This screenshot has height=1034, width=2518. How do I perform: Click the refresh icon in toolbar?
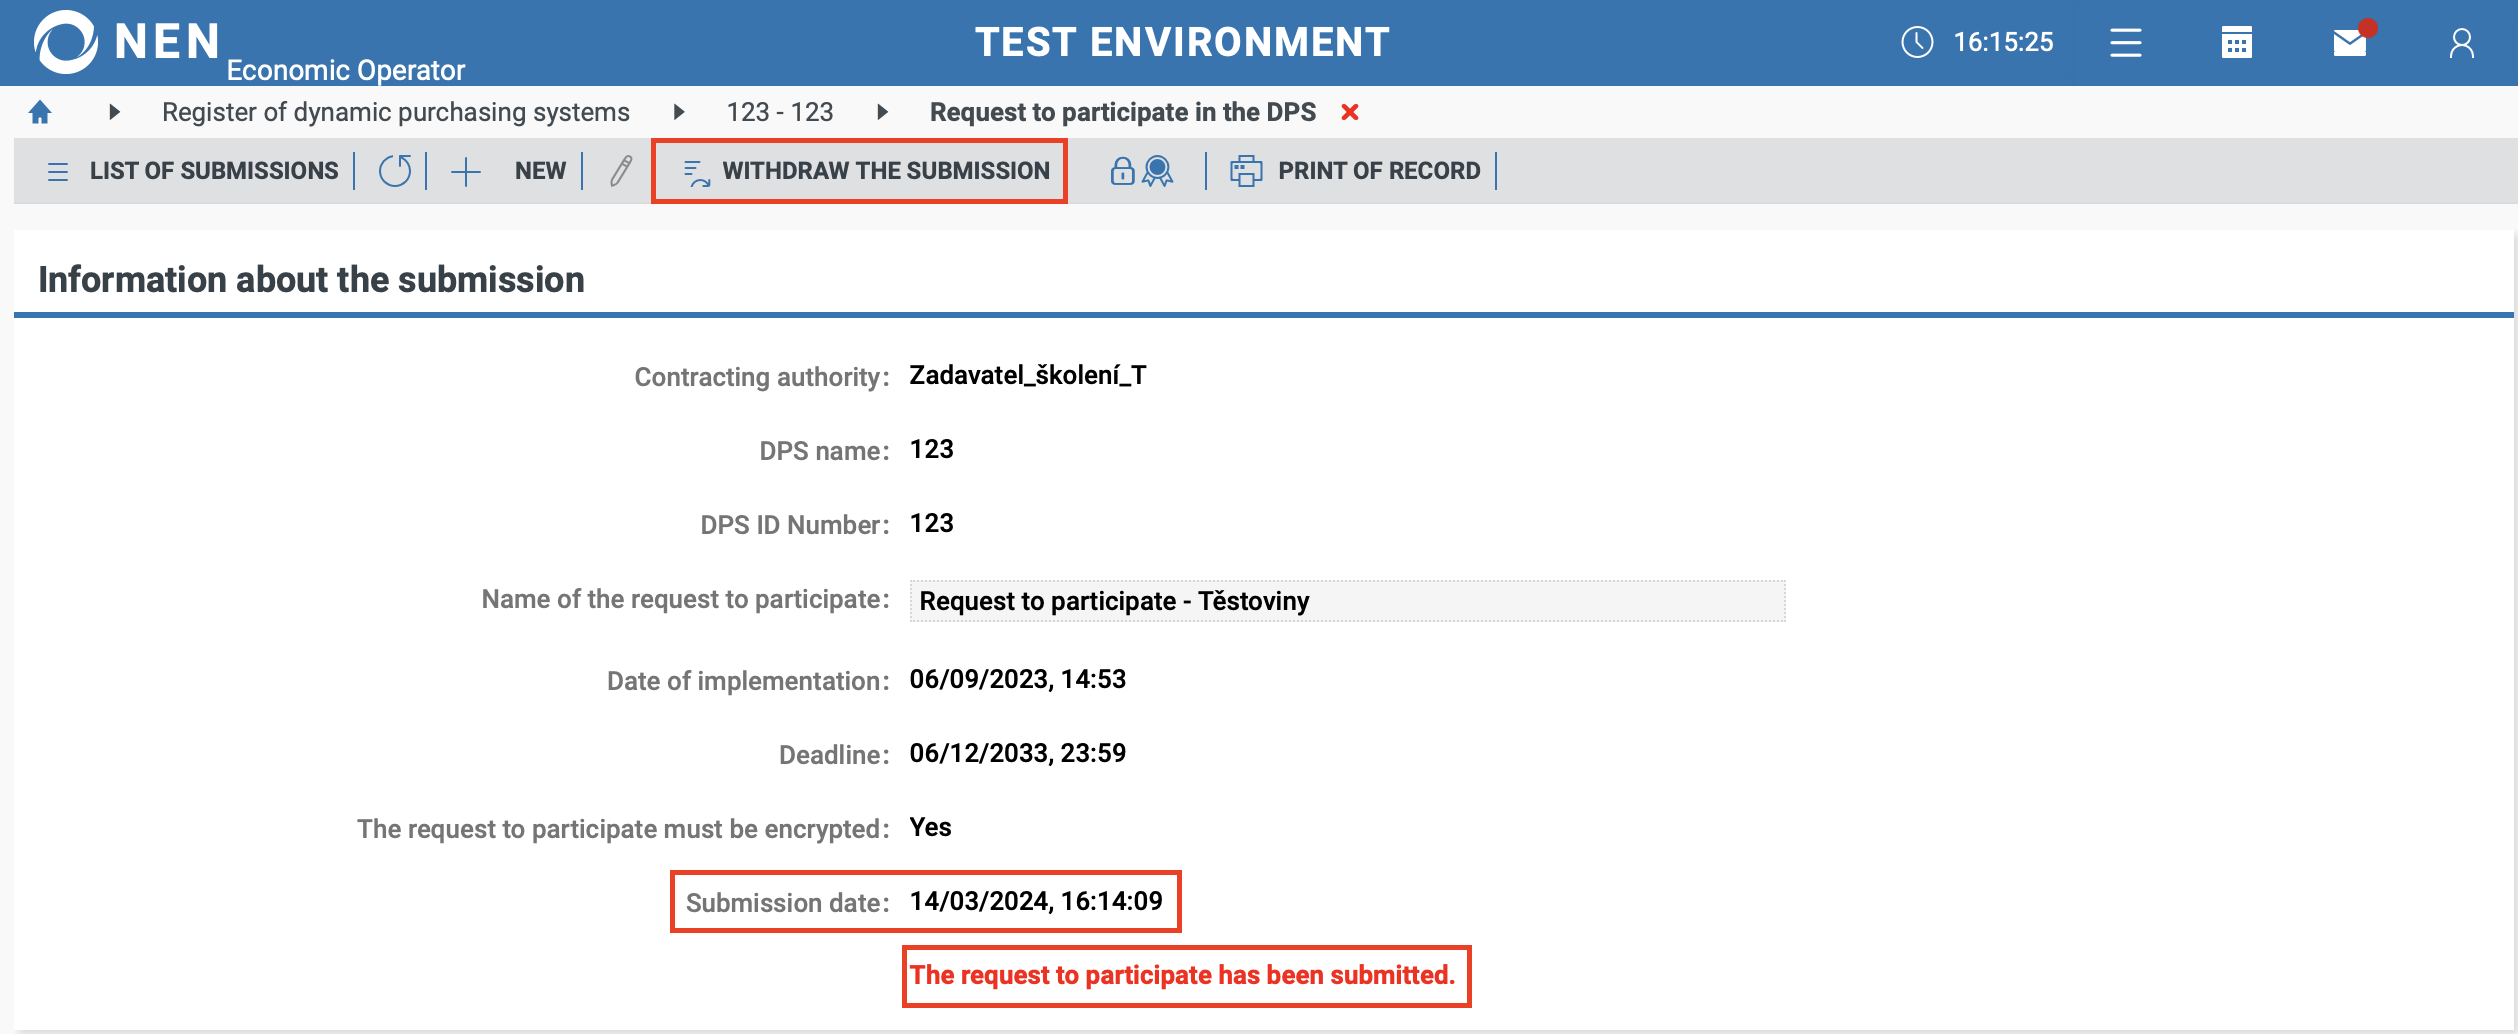pyautogui.click(x=395, y=171)
